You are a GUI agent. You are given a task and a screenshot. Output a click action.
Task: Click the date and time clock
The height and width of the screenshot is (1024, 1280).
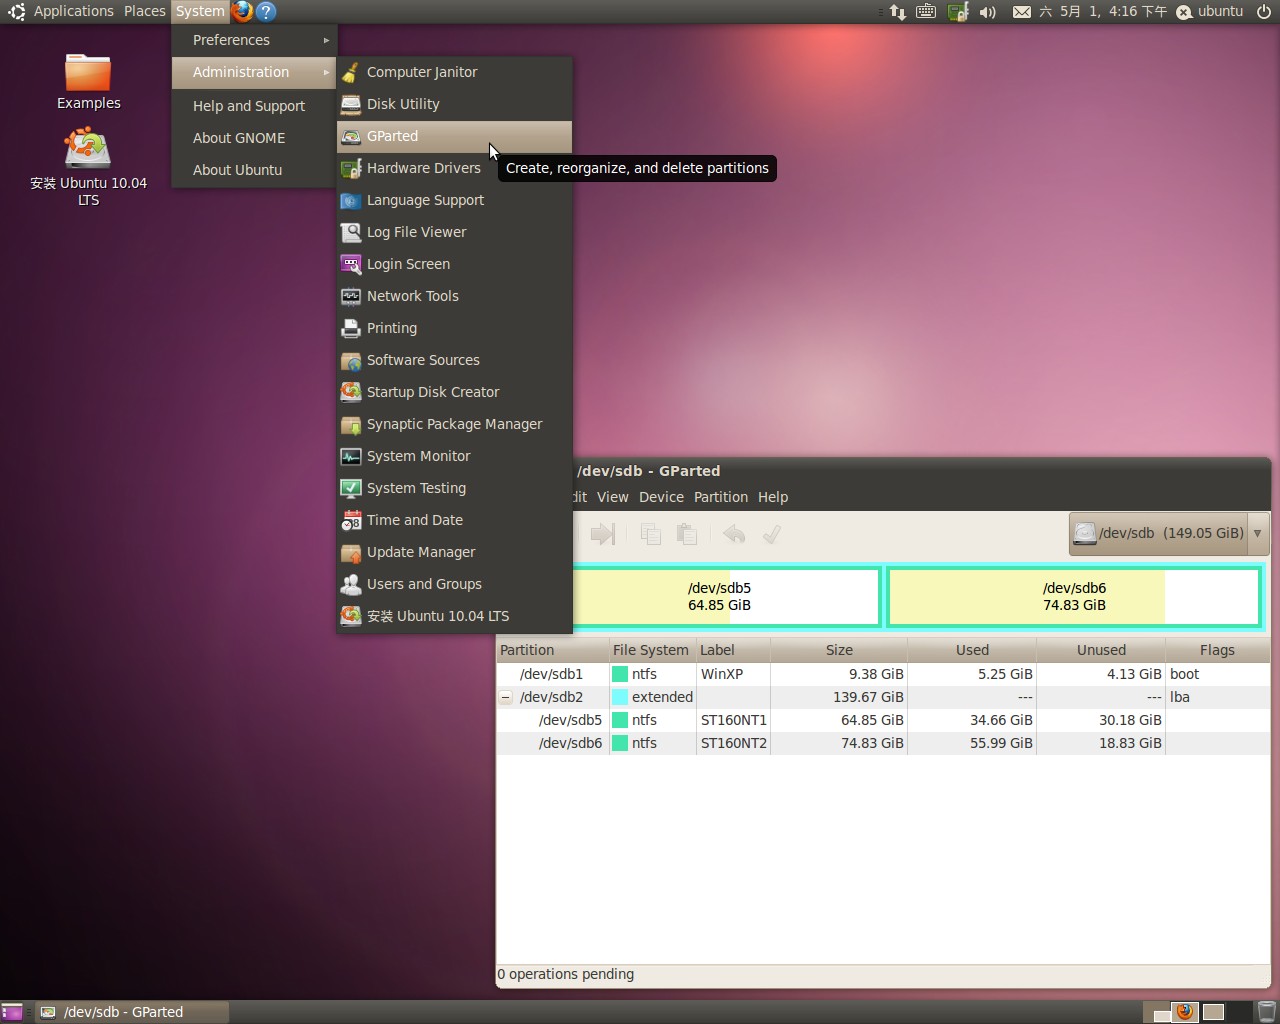pos(1103,12)
